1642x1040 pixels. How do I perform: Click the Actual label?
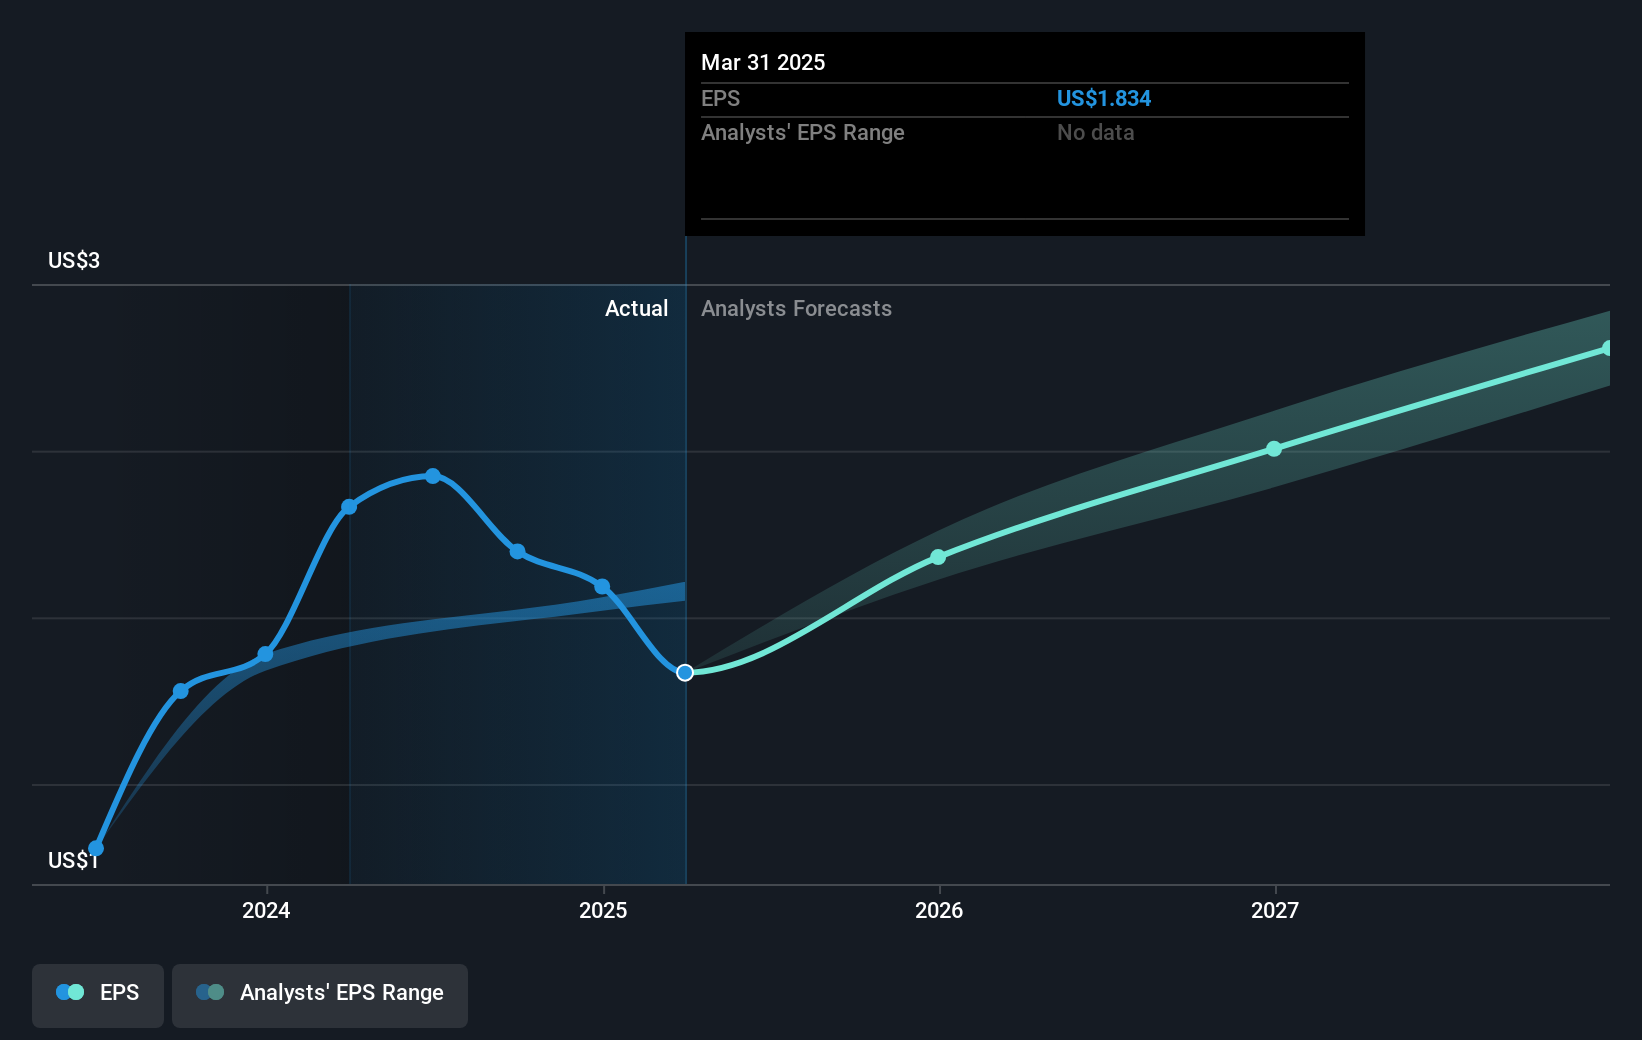point(636,308)
